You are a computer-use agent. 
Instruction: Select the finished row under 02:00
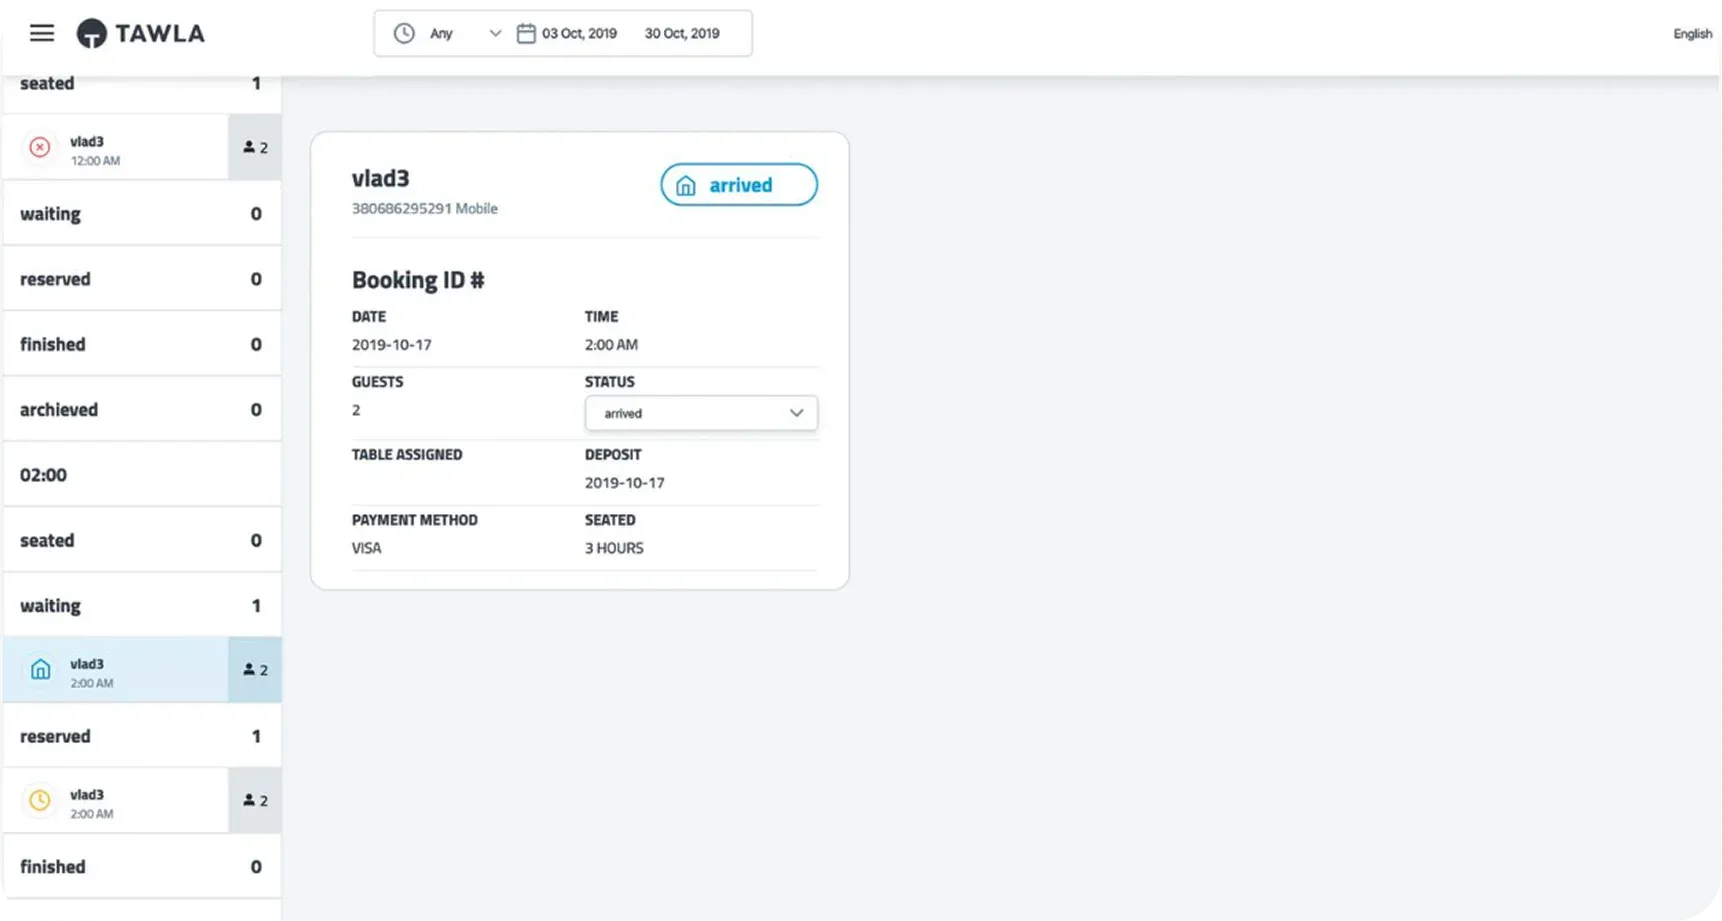click(141, 867)
